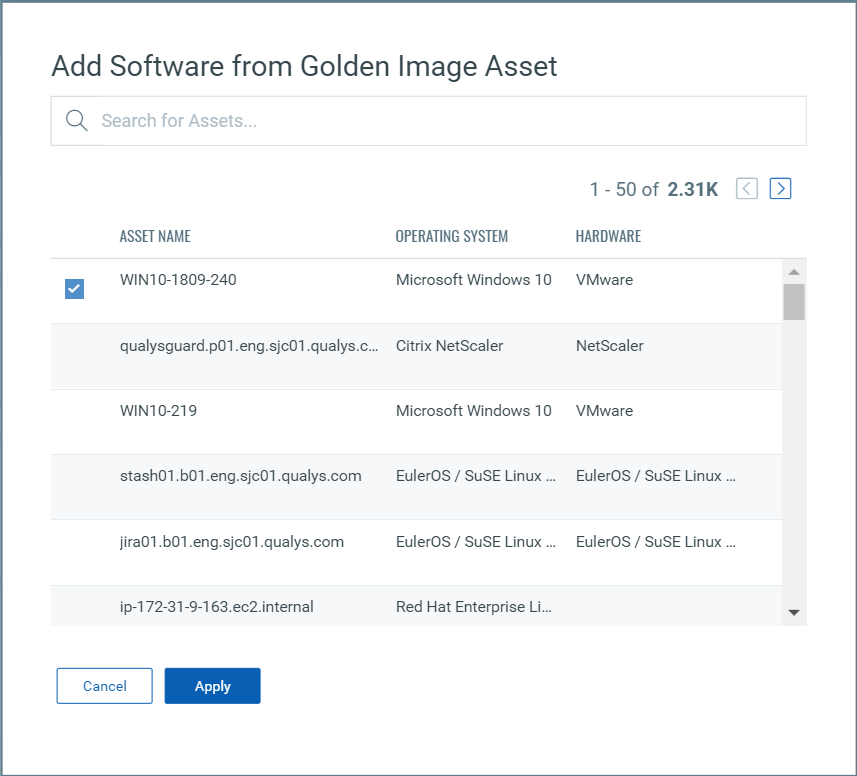Apply the selected golden image asset
The width and height of the screenshot is (857, 776).
[213, 686]
